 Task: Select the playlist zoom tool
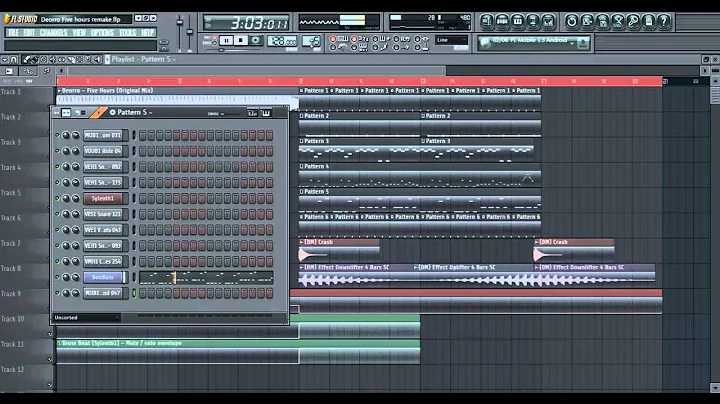tap(88, 59)
